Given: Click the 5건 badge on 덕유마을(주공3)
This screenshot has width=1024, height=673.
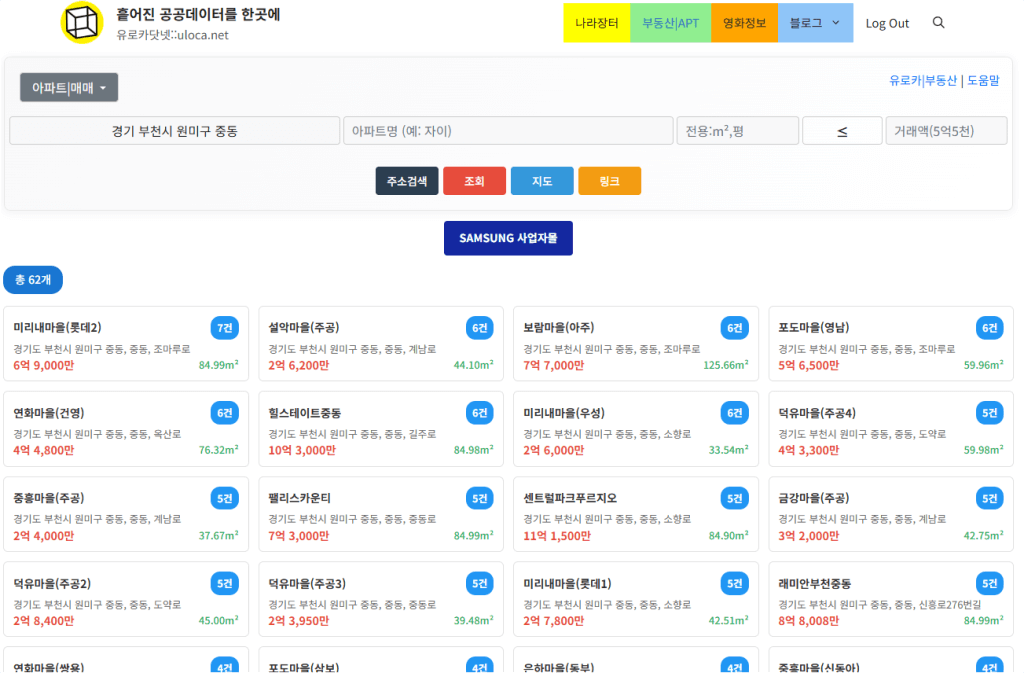Looking at the screenshot, I should (479, 583).
